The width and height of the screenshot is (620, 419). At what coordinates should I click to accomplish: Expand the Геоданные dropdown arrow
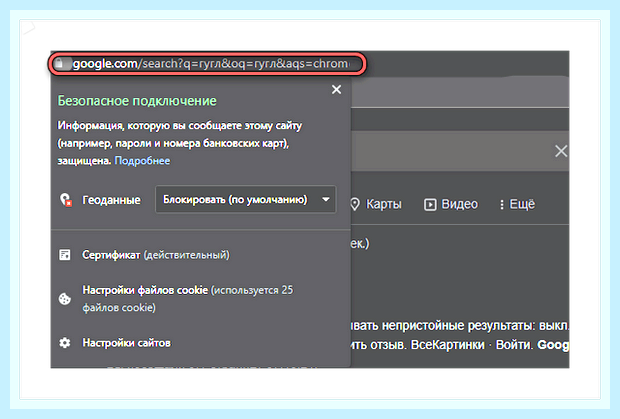pyautogui.click(x=326, y=199)
